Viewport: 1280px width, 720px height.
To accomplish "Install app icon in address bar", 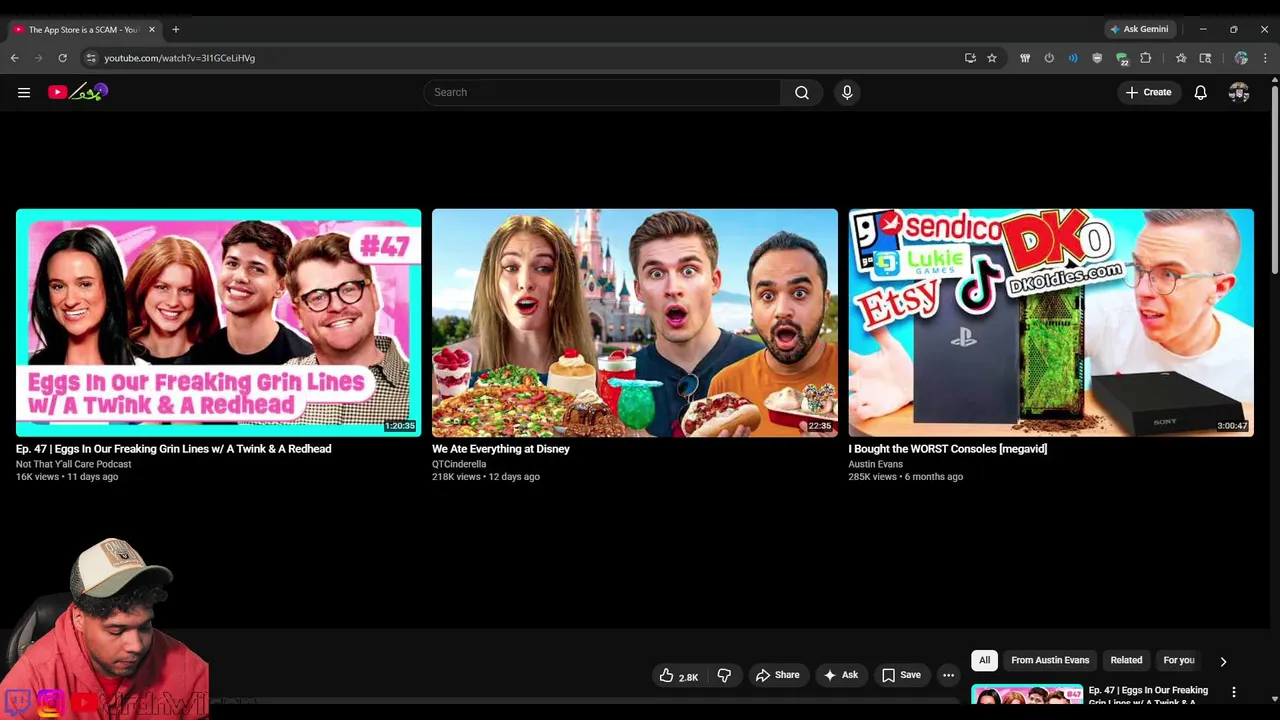I will (x=970, y=58).
